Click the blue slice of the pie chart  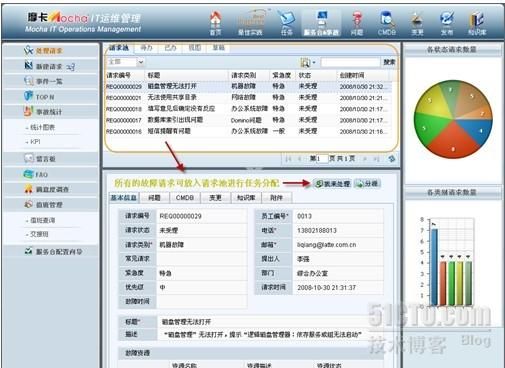[x=477, y=131]
